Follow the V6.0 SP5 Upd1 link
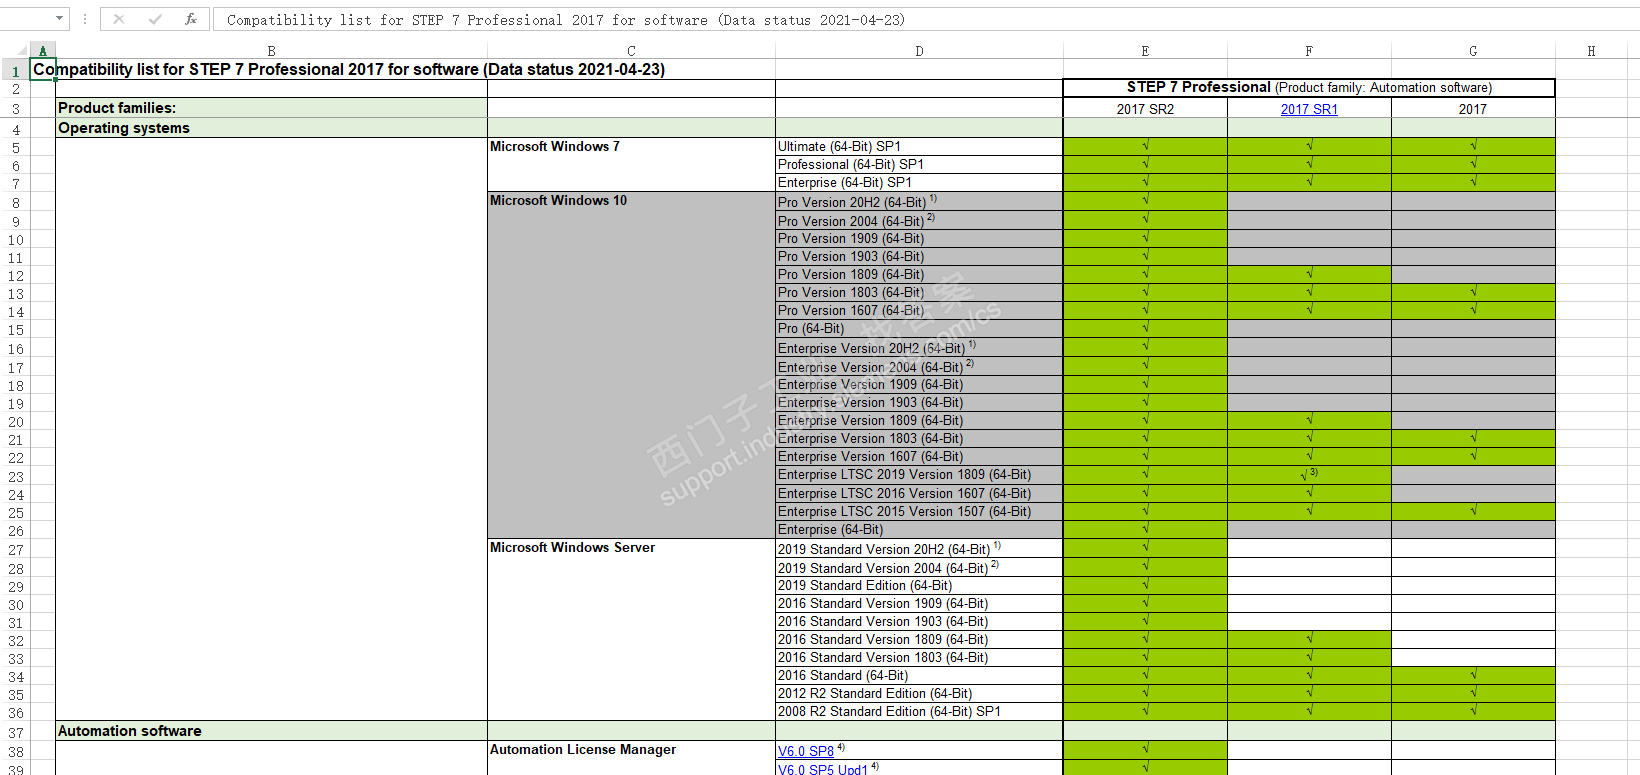Image resolution: width=1640 pixels, height=775 pixels. click(x=823, y=769)
